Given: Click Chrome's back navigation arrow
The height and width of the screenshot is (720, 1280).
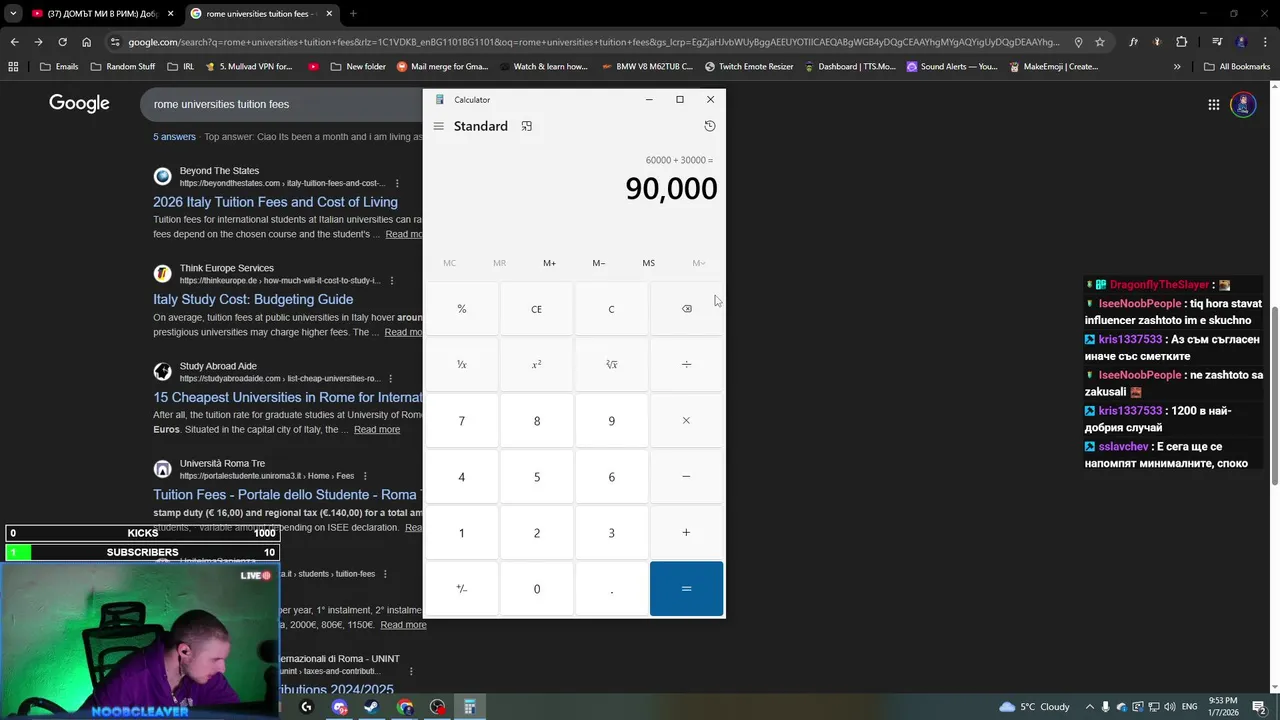Looking at the screenshot, I should (14, 42).
